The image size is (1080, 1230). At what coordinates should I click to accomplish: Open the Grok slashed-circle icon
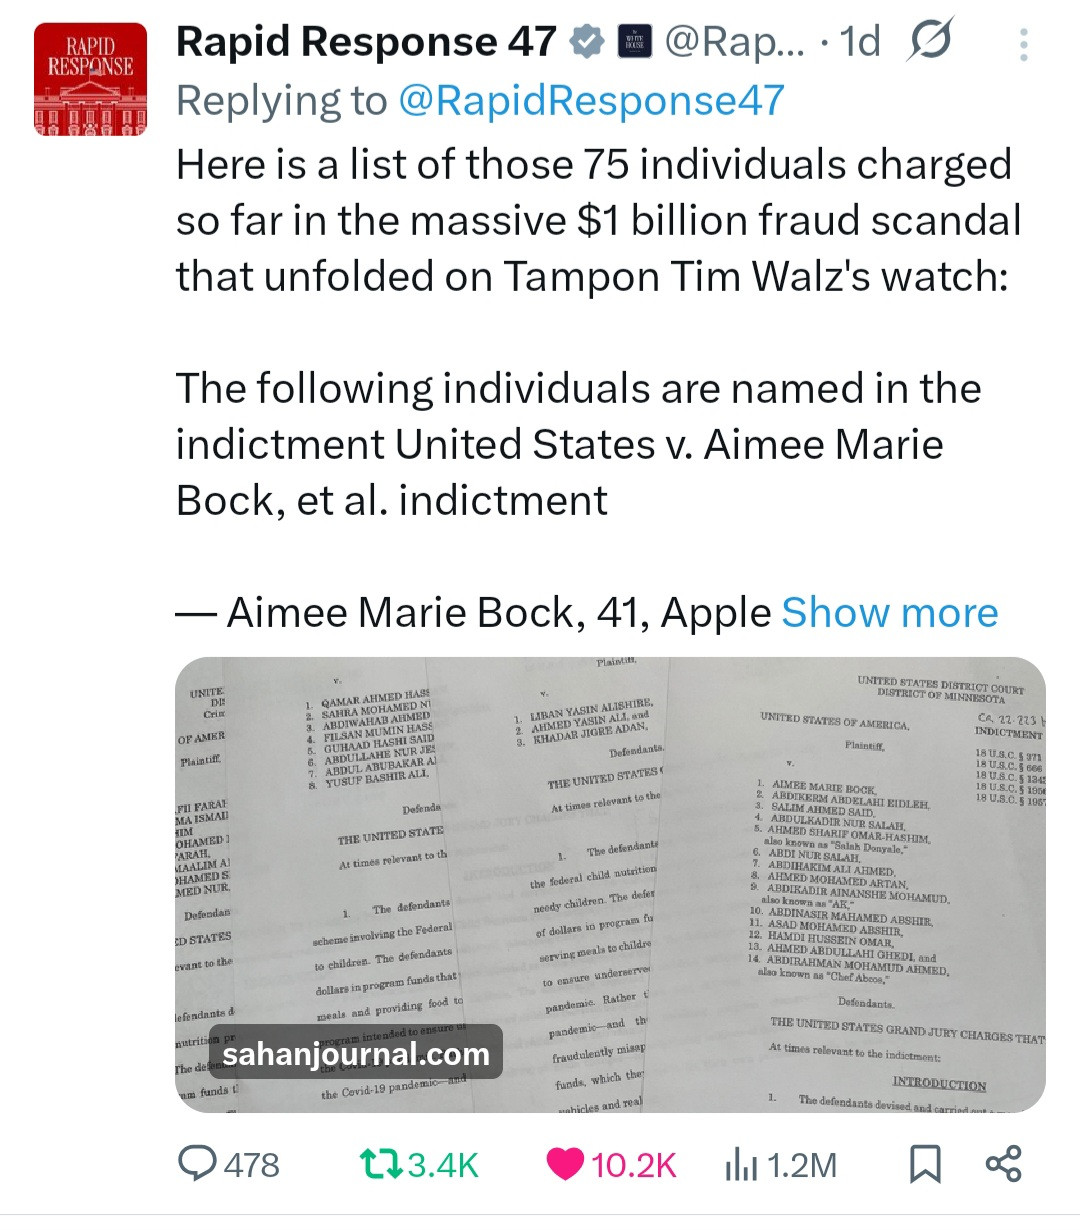click(929, 41)
